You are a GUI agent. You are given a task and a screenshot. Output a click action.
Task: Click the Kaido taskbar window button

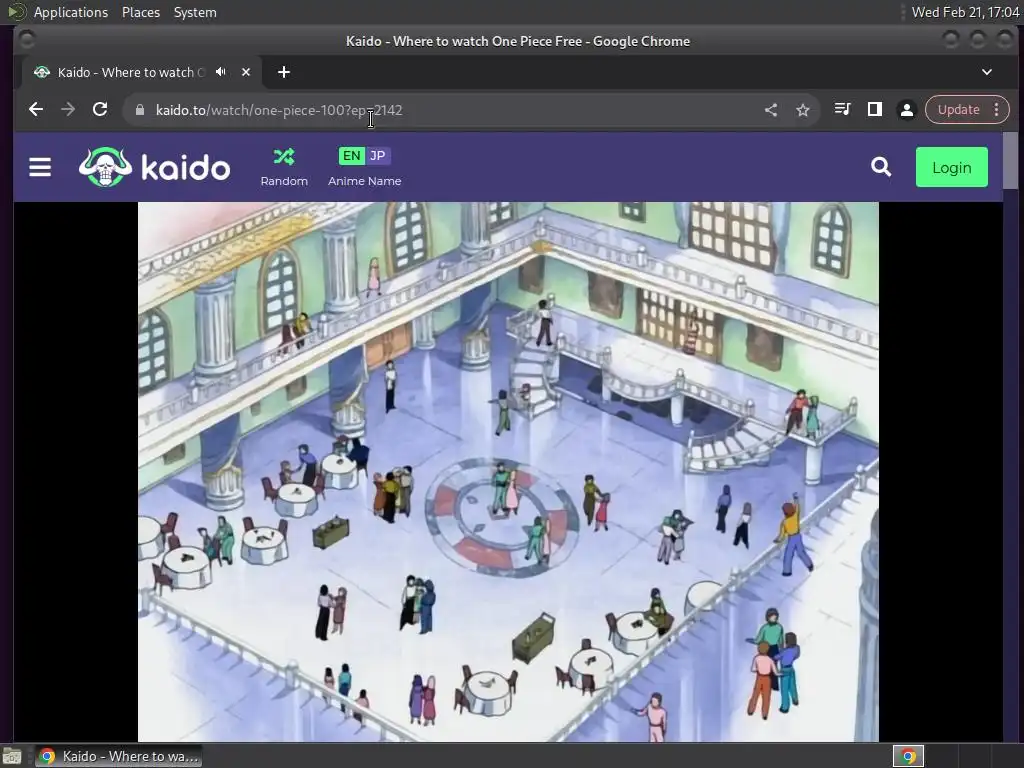pyautogui.click(x=118, y=756)
